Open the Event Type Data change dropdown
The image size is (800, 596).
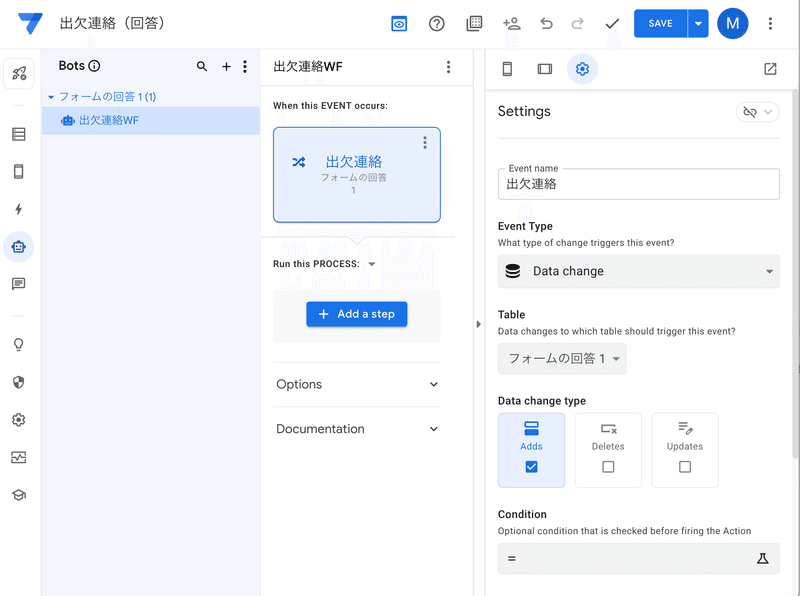(x=638, y=271)
